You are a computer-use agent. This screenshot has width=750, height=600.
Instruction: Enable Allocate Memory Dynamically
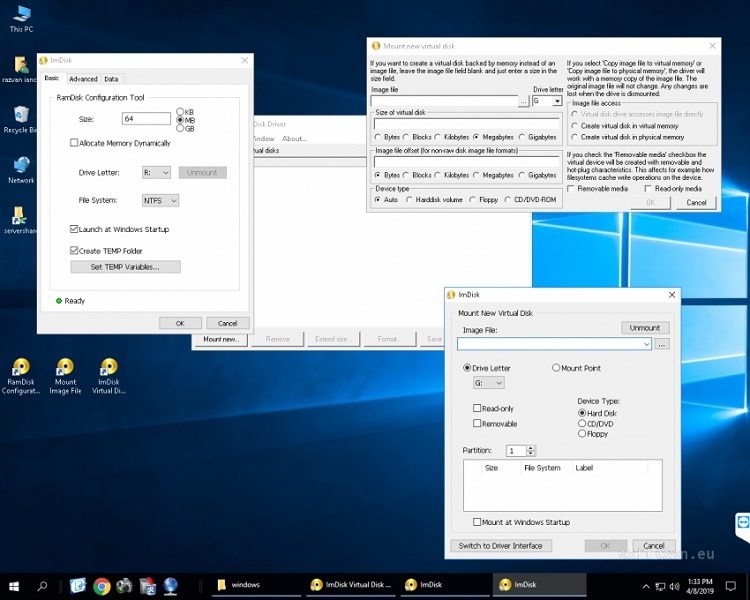pos(74,143)
